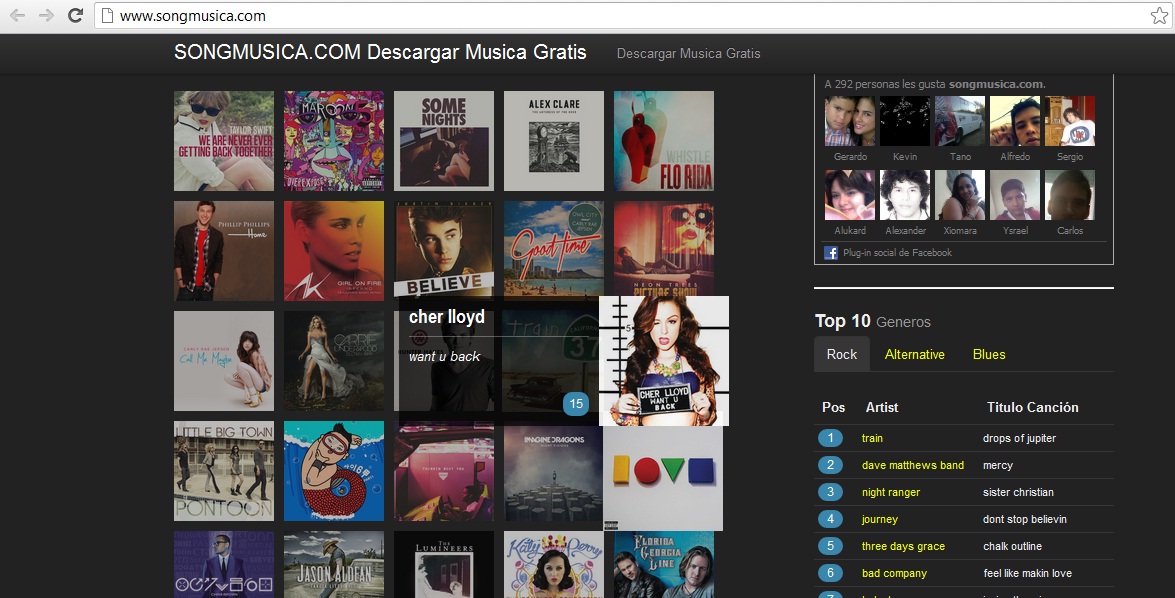Open artist link dave matthews band
This screenshot has height=598, width=1175.
pyautogui.click(x=913, y=465)
